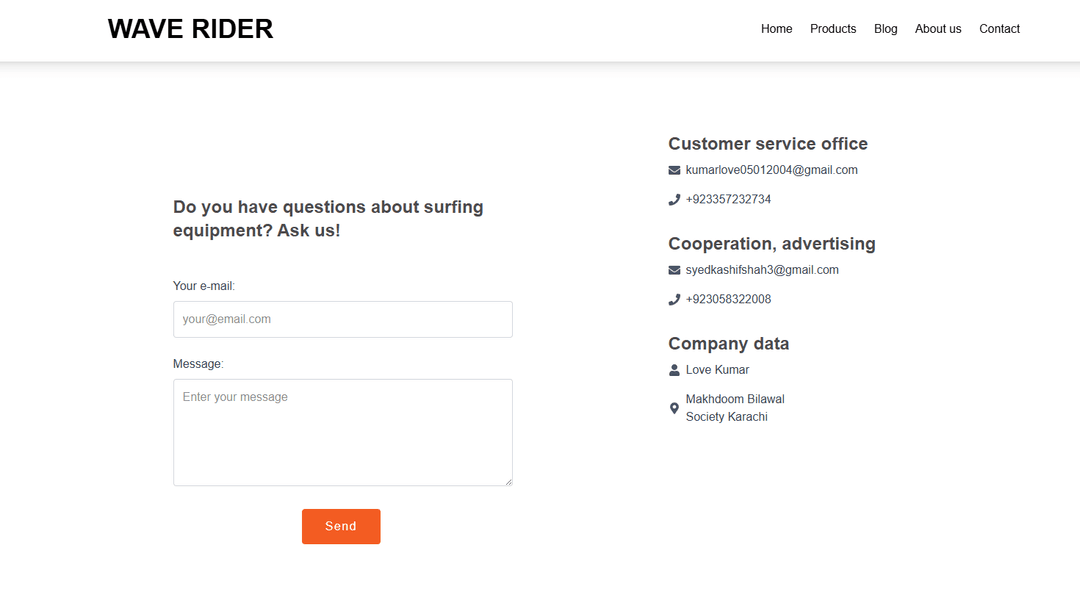
Task: Click the phone icon next to +923357232734
Action: tap(674, 200)
